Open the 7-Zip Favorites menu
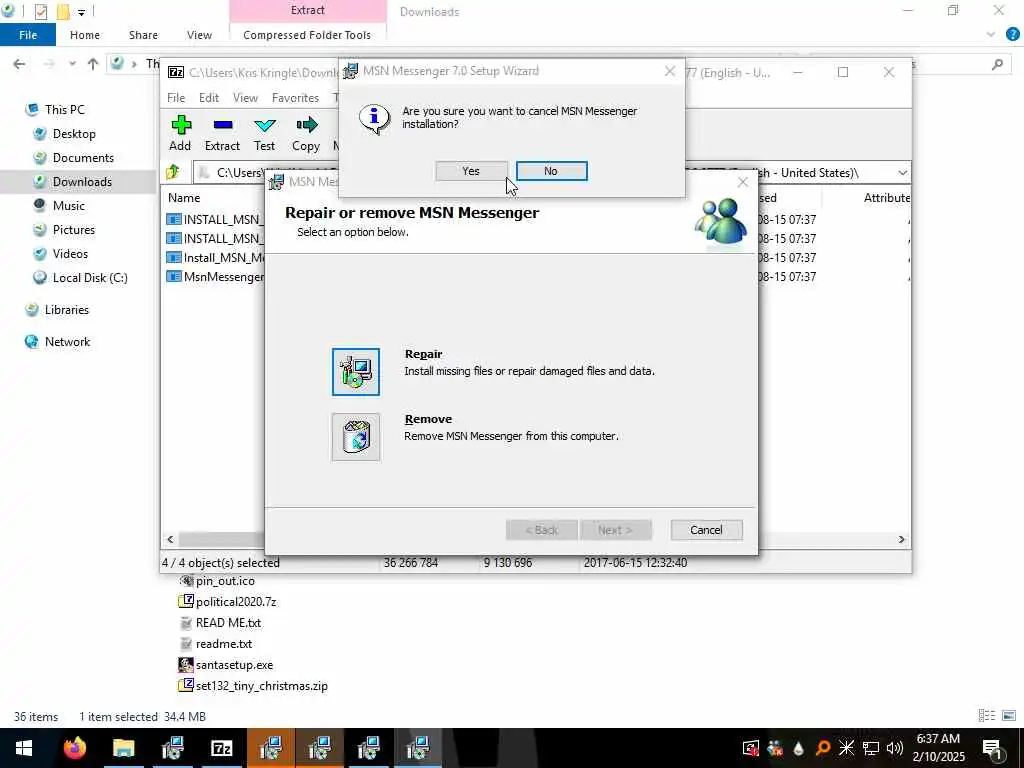The width and height of the screenshot is (1024, 768). [295, 98]
